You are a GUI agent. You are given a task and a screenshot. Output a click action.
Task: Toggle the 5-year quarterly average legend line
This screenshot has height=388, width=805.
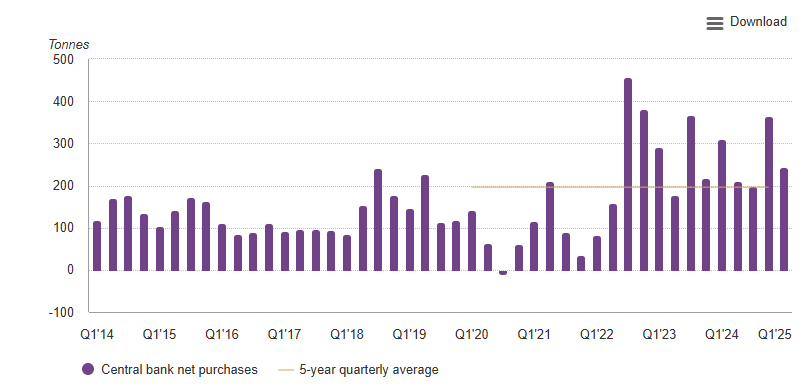[286, 370]
